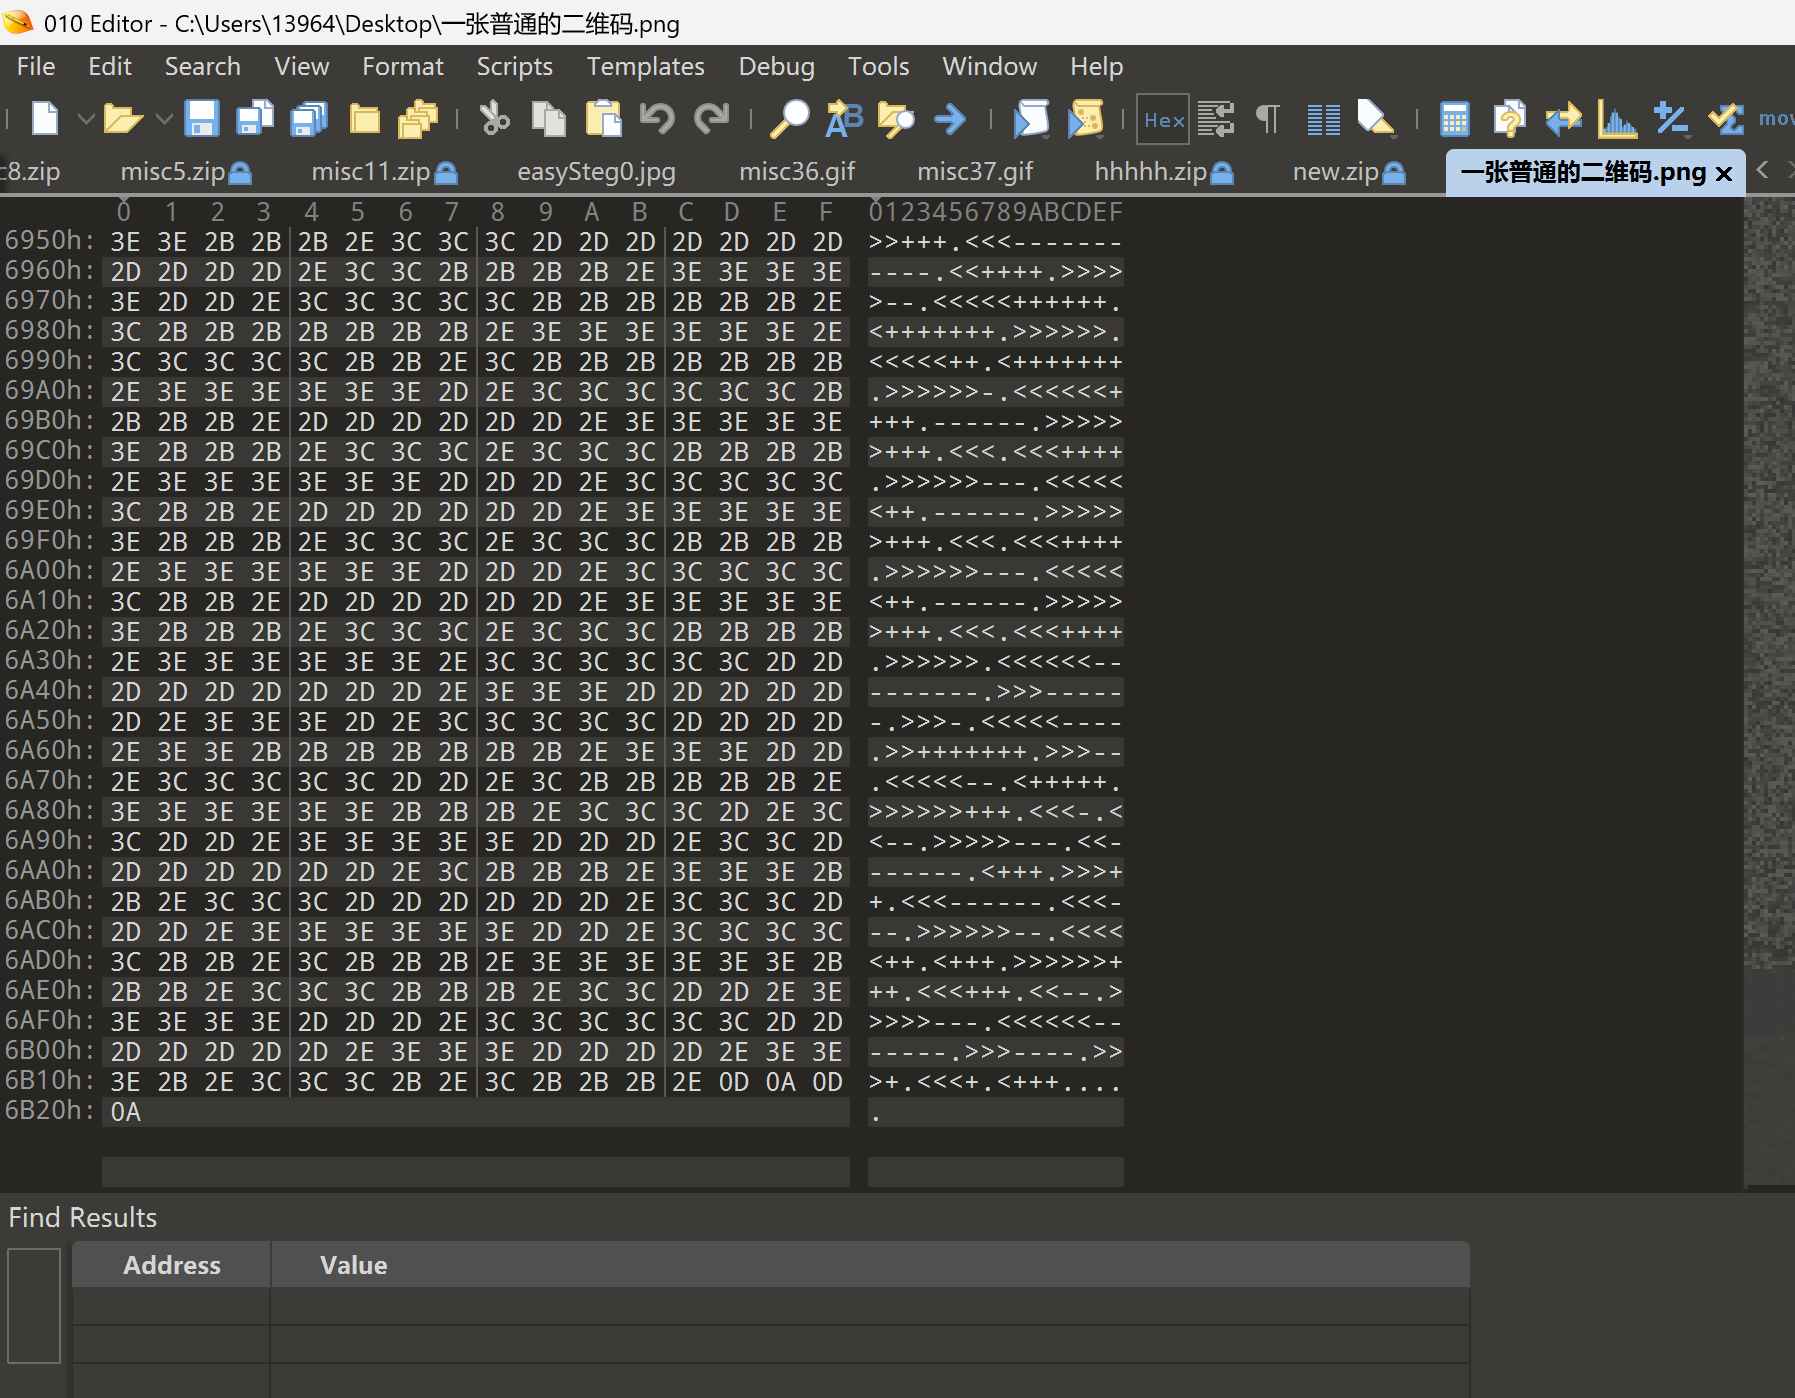This screenshot has height=1398, width=1795.
Task: Click the Convert arrows icon
Action: point(1563,119)
